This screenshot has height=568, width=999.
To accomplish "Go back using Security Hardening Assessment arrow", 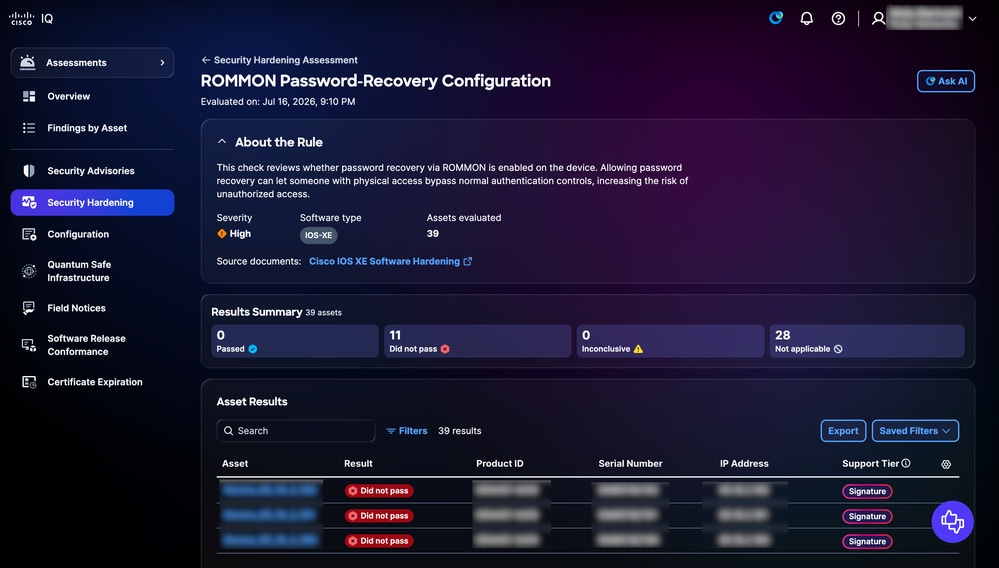I will coord(205,60).
